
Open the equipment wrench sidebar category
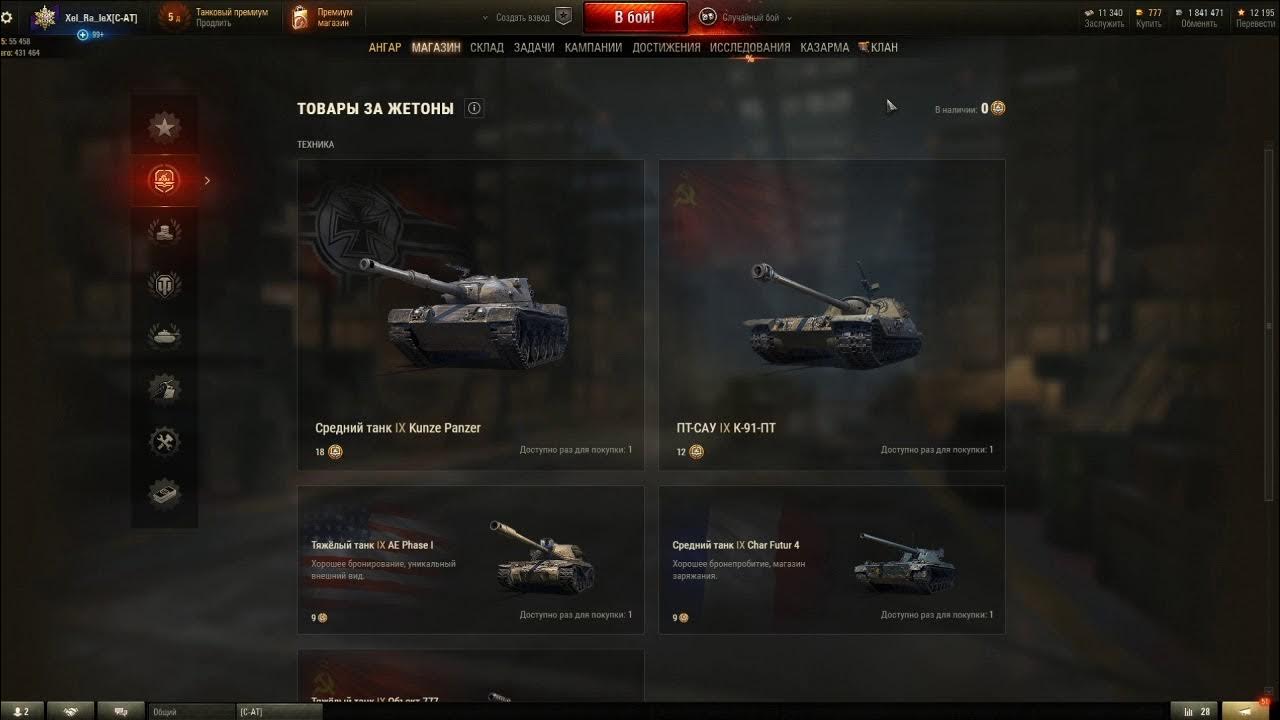coord(164,441)
